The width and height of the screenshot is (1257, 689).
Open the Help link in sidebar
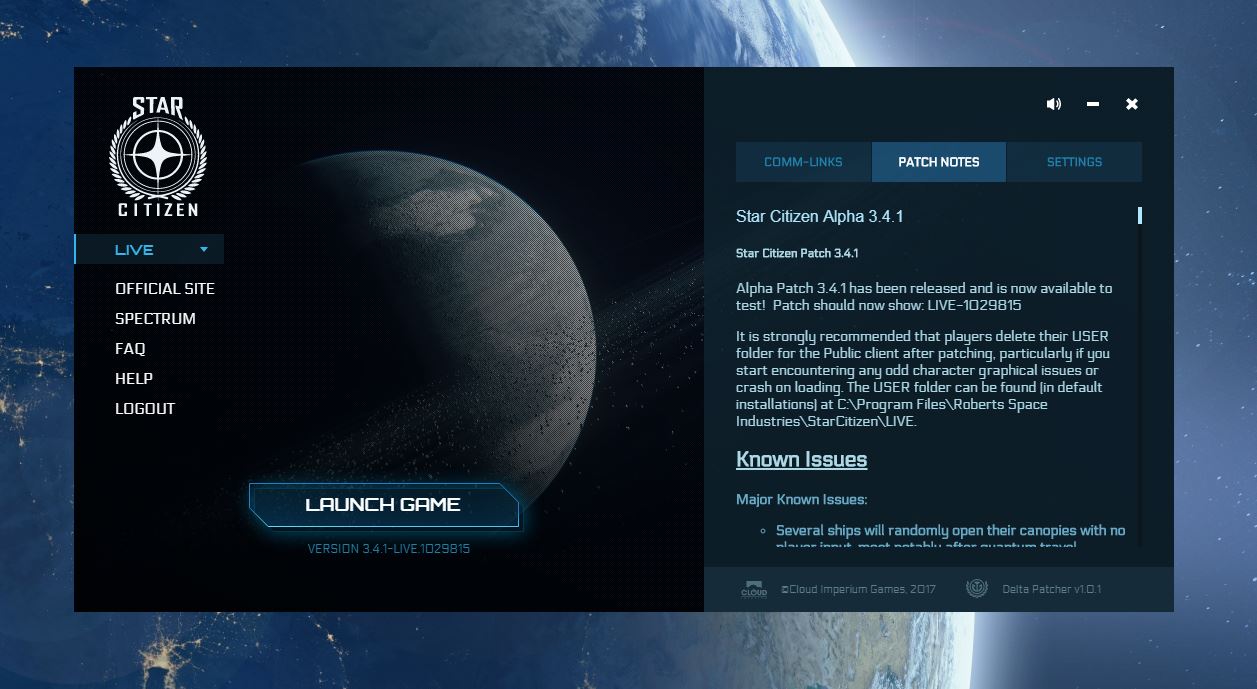tap(134, 378)
